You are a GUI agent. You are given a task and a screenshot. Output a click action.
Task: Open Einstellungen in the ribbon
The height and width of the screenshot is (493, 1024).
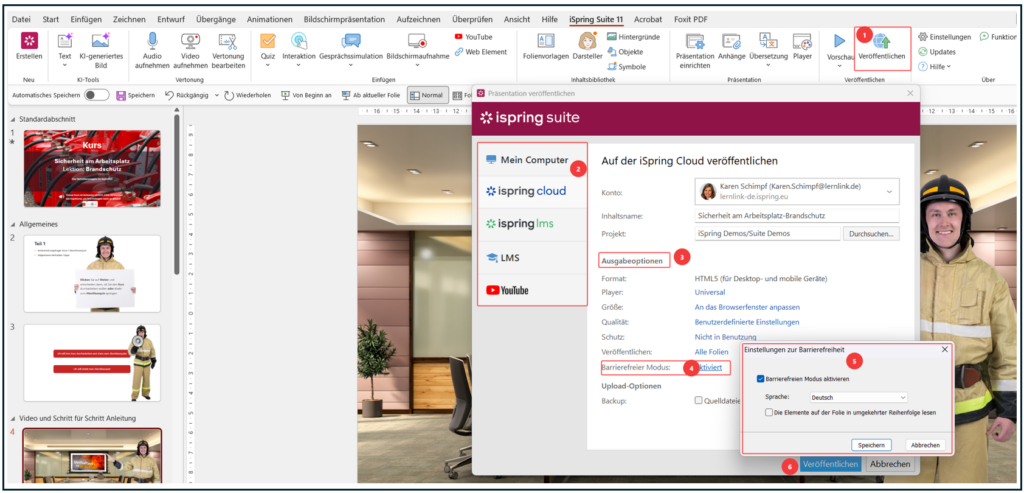[x=944, y=37]
